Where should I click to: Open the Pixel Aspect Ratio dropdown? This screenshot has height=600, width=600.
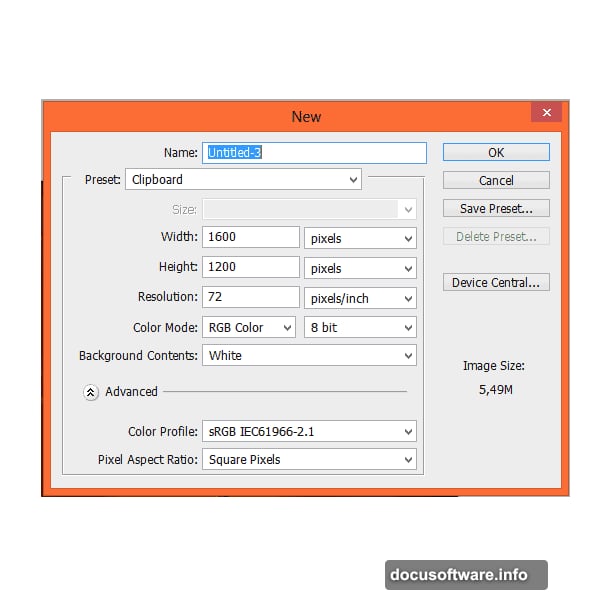(309, 460)
